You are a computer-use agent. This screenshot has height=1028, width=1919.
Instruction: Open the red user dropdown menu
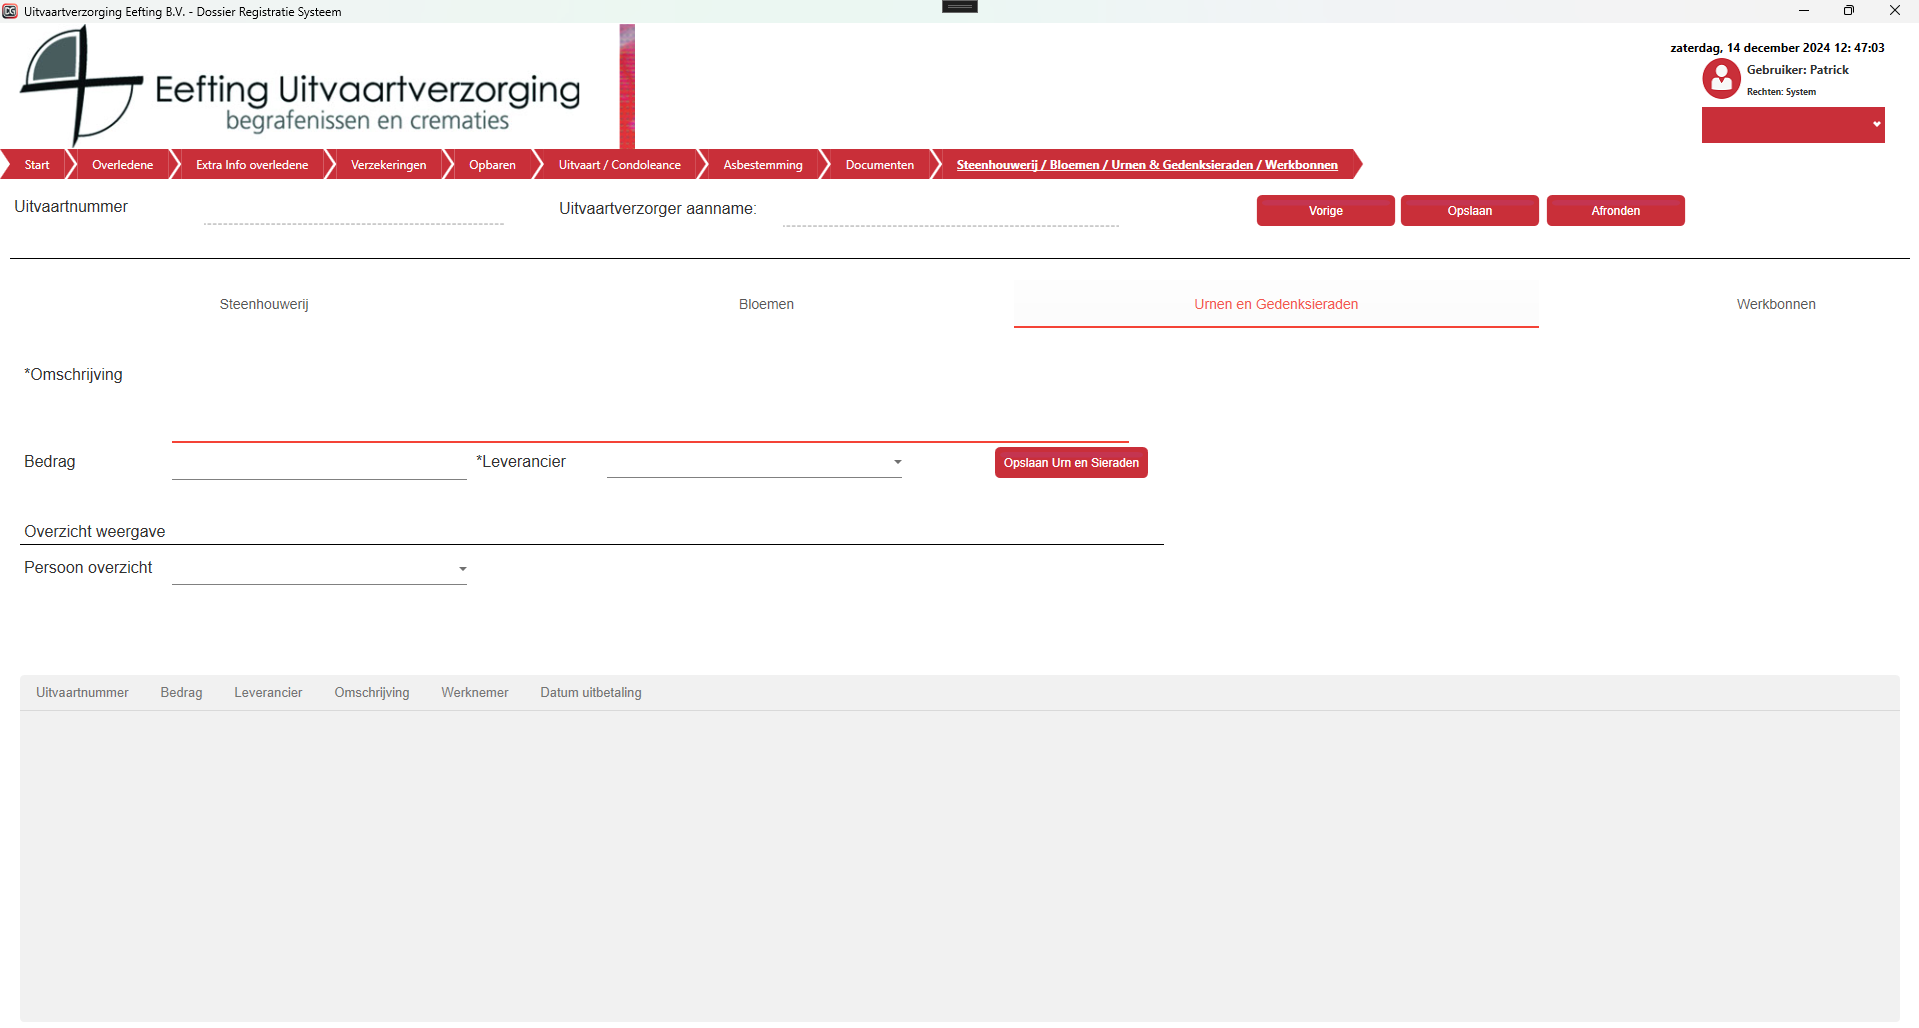pyautogui.click(x=1792, y=125)
